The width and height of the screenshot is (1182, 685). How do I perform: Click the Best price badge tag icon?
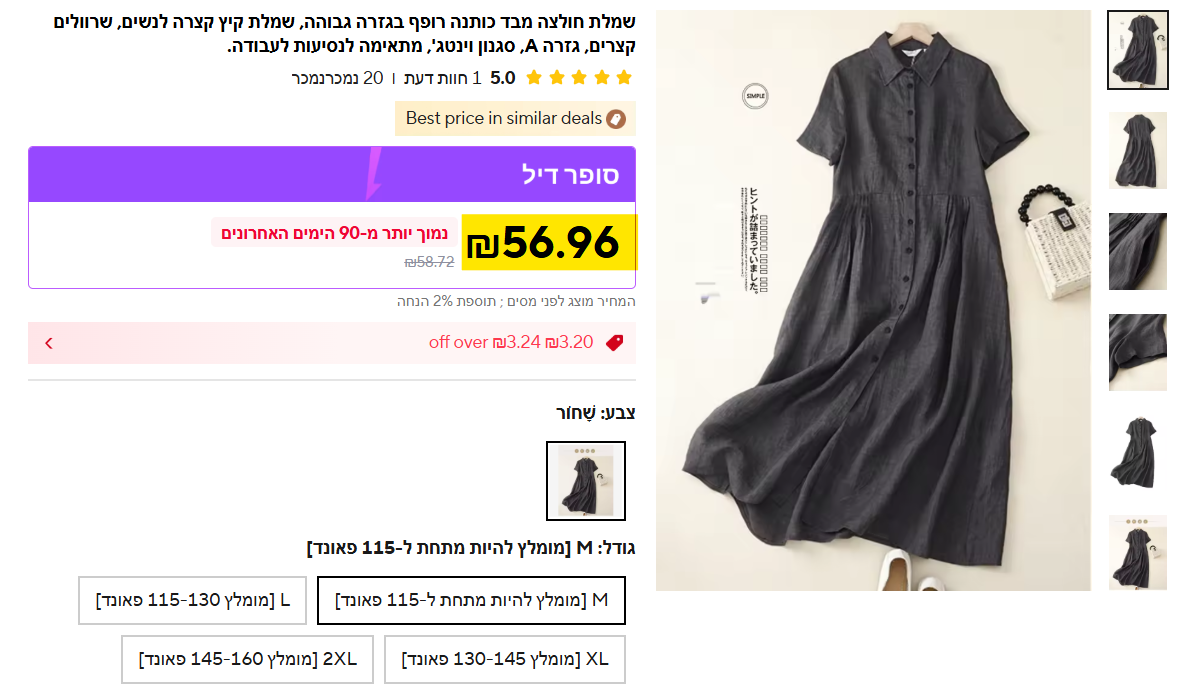click(x=616, y=119)
